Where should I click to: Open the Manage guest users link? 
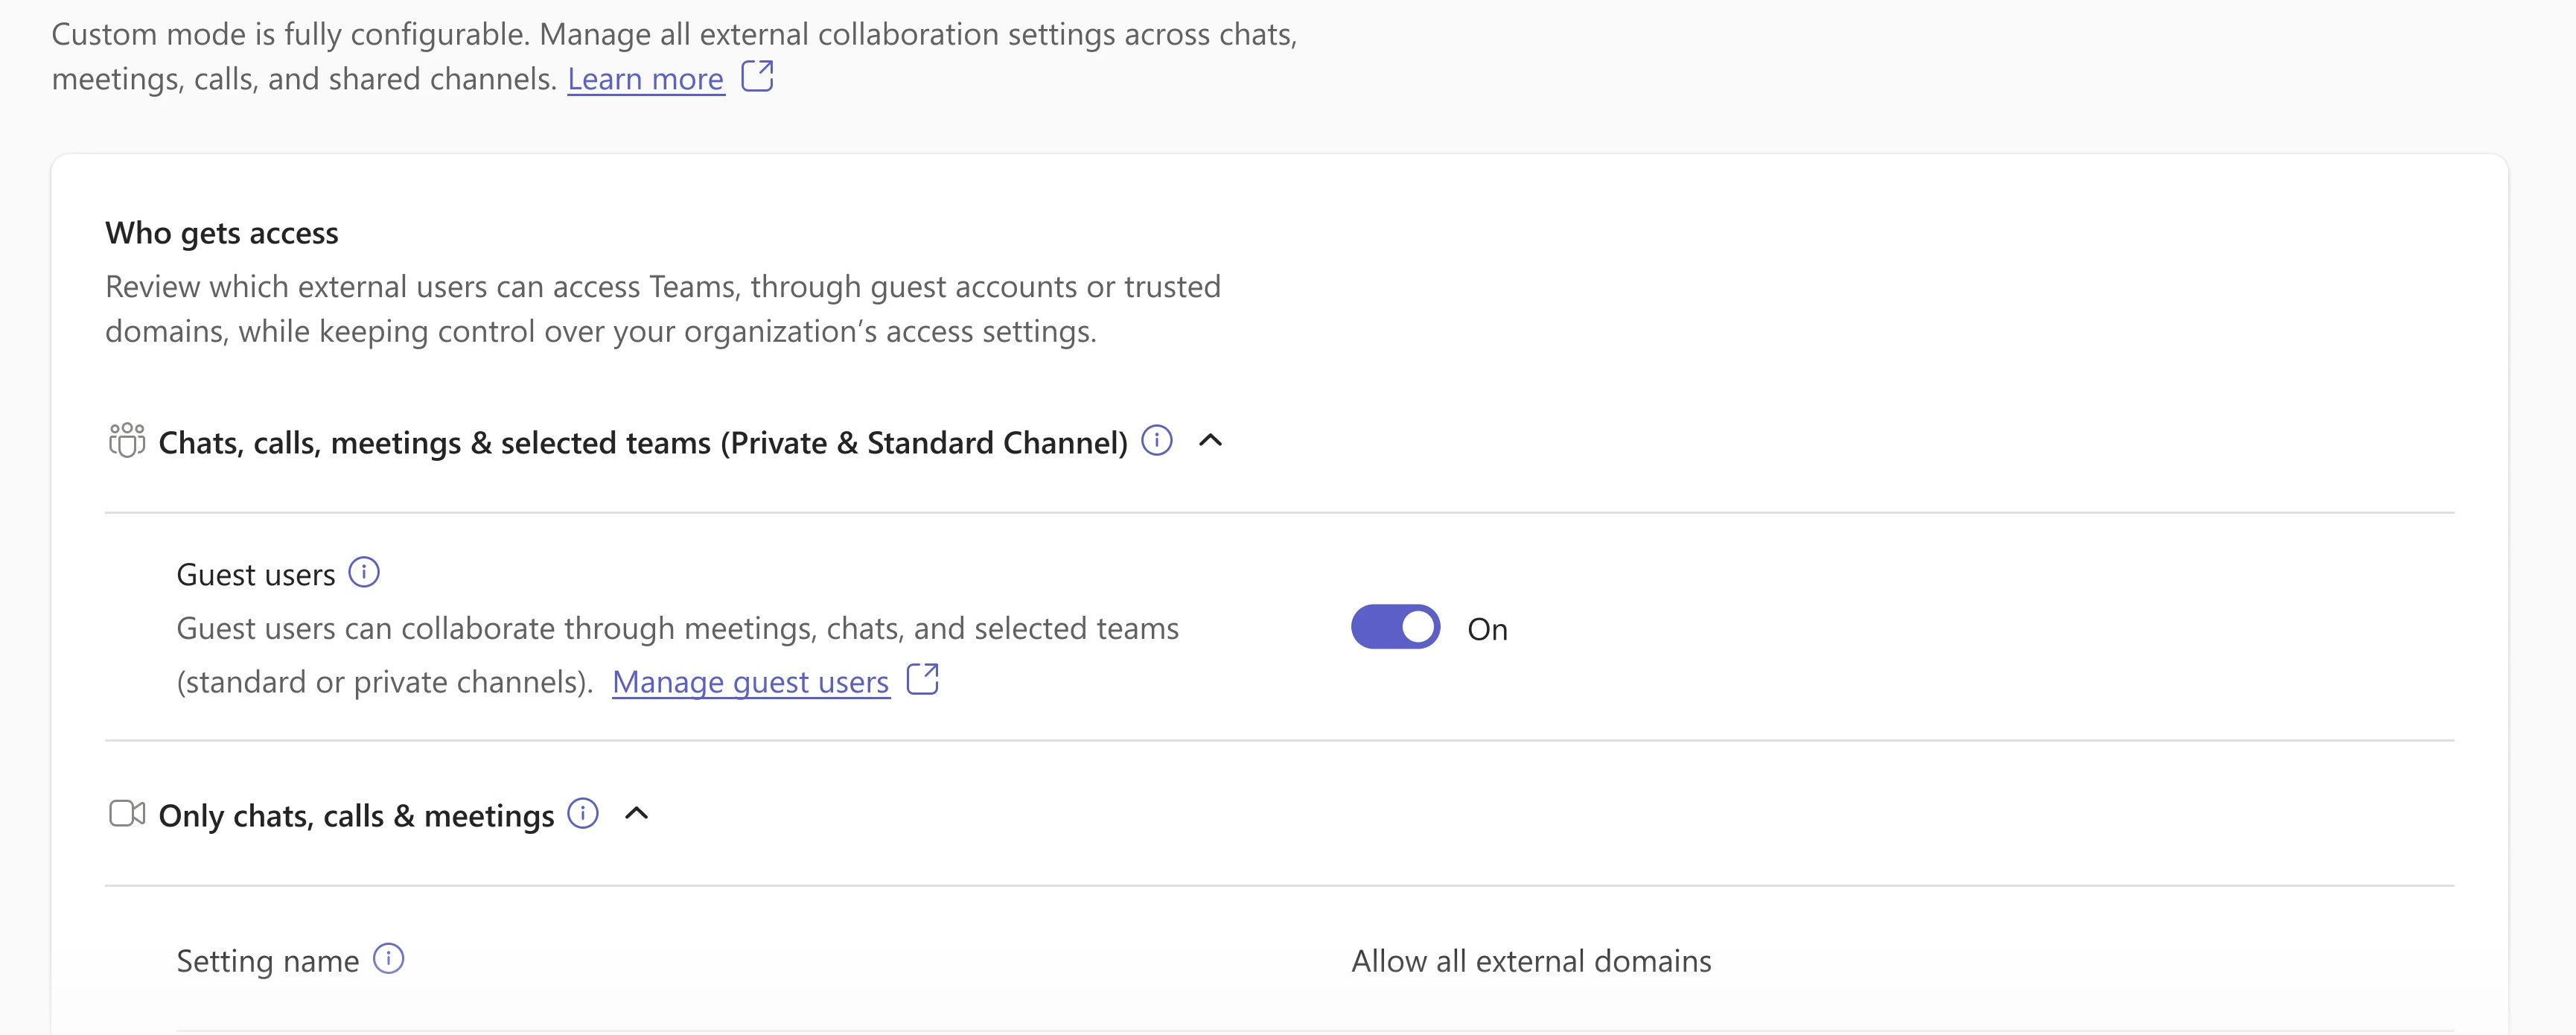point(750,682)
